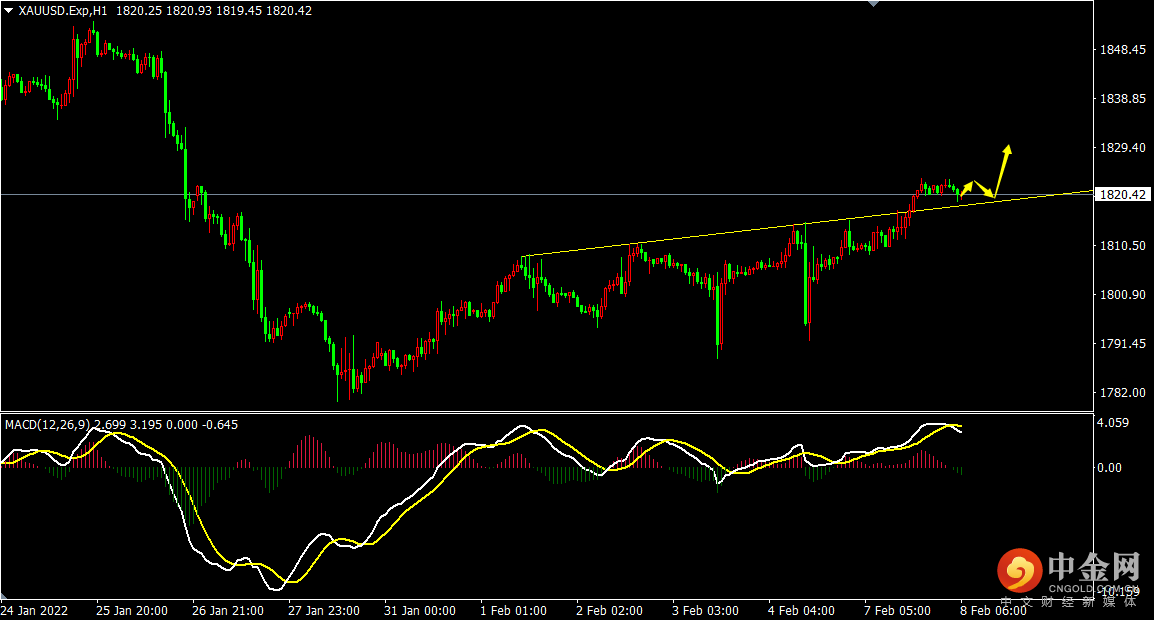Screen dimensions: 1154x620
Task: Click the orange swirl watermark logo
Action: (x=1019, y=572)
